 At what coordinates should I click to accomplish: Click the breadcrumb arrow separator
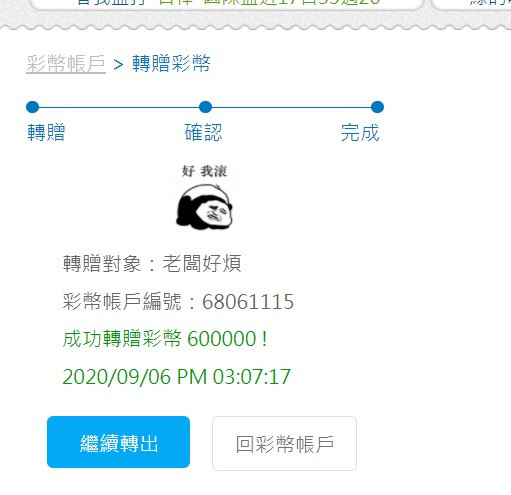click(118, 65)
